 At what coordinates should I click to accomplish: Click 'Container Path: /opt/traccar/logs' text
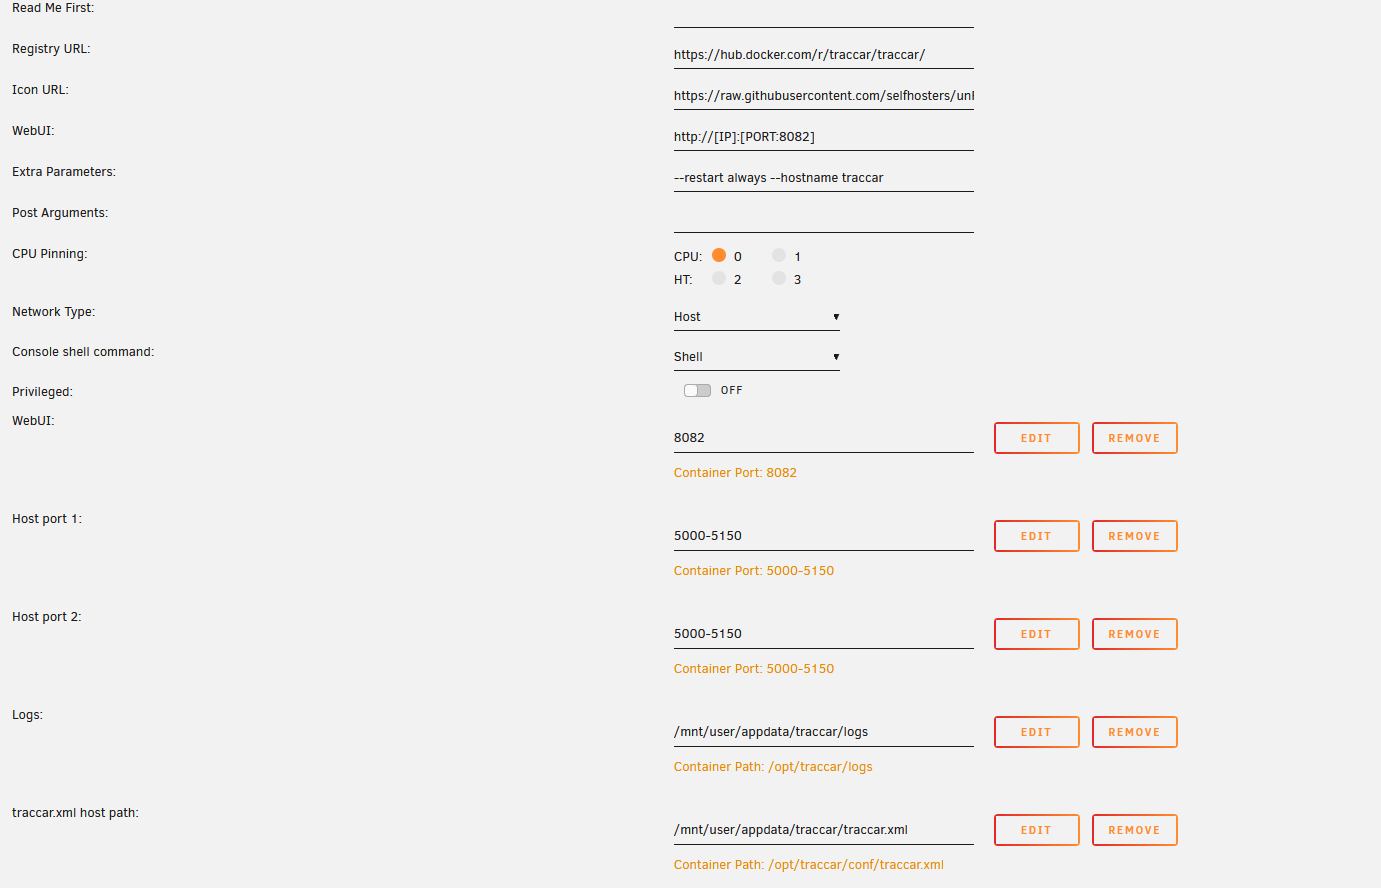(773, 767)
